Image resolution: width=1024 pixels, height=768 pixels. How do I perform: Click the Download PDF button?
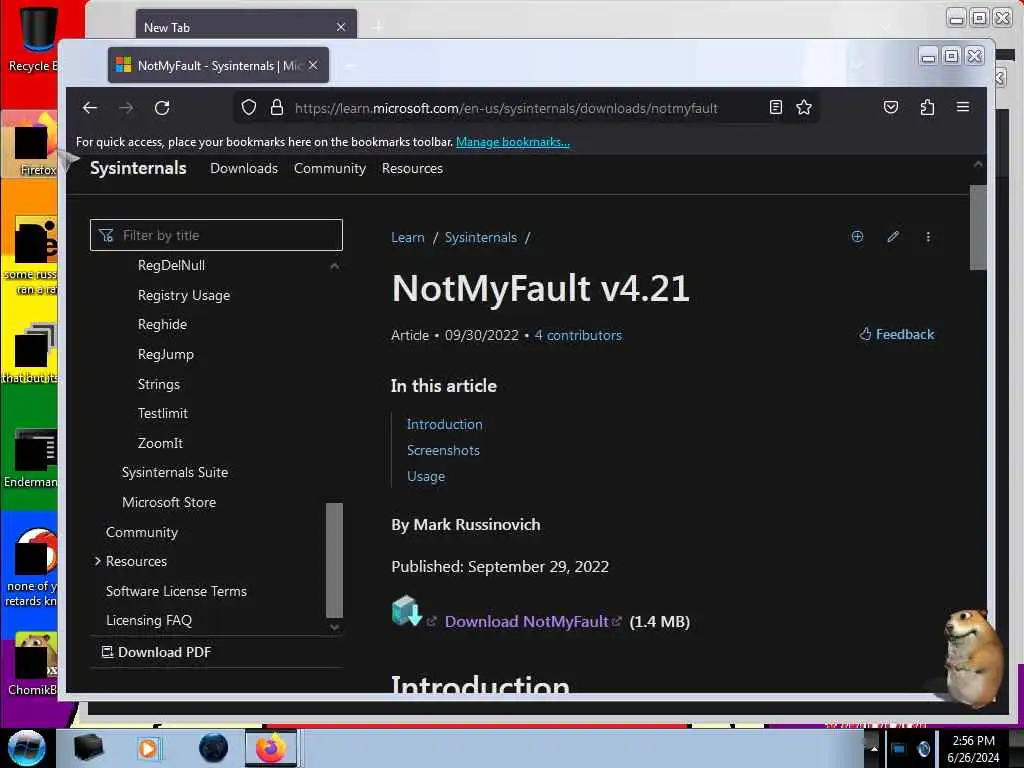(x=157, y=652)
